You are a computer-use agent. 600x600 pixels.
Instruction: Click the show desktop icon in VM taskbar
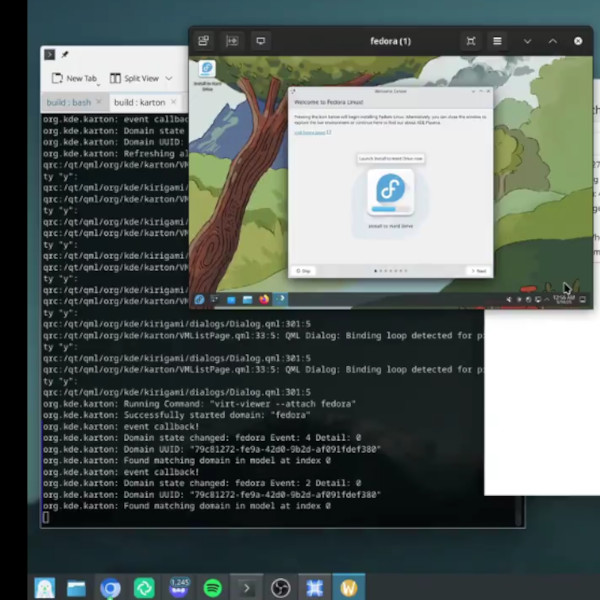(582, 300)
